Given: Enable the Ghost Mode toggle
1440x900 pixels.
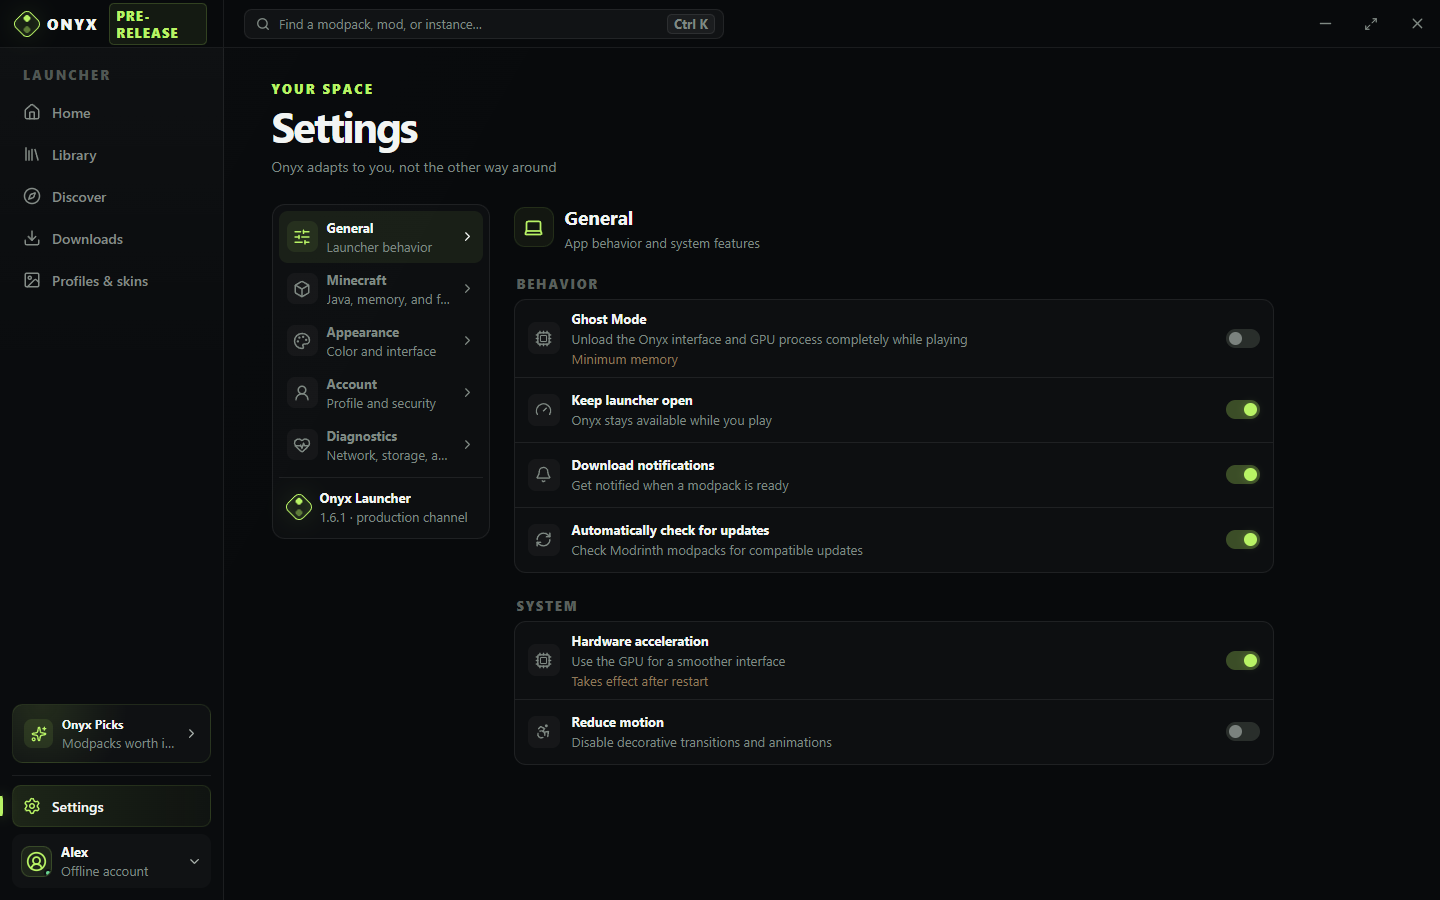Looking at the screenshot, I should coord(1243,339).
